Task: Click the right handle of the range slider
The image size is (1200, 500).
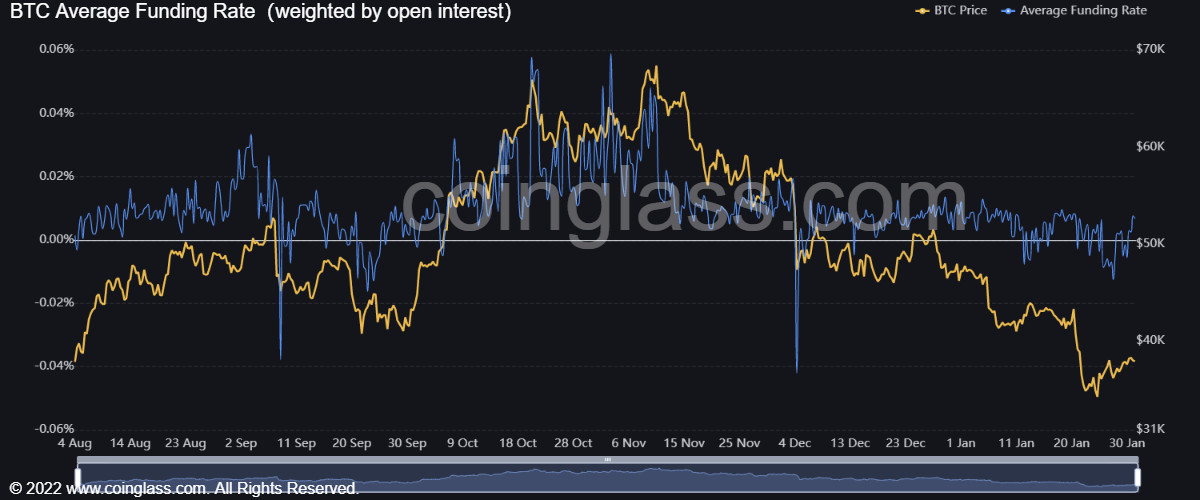Action: click(1137, 475)
